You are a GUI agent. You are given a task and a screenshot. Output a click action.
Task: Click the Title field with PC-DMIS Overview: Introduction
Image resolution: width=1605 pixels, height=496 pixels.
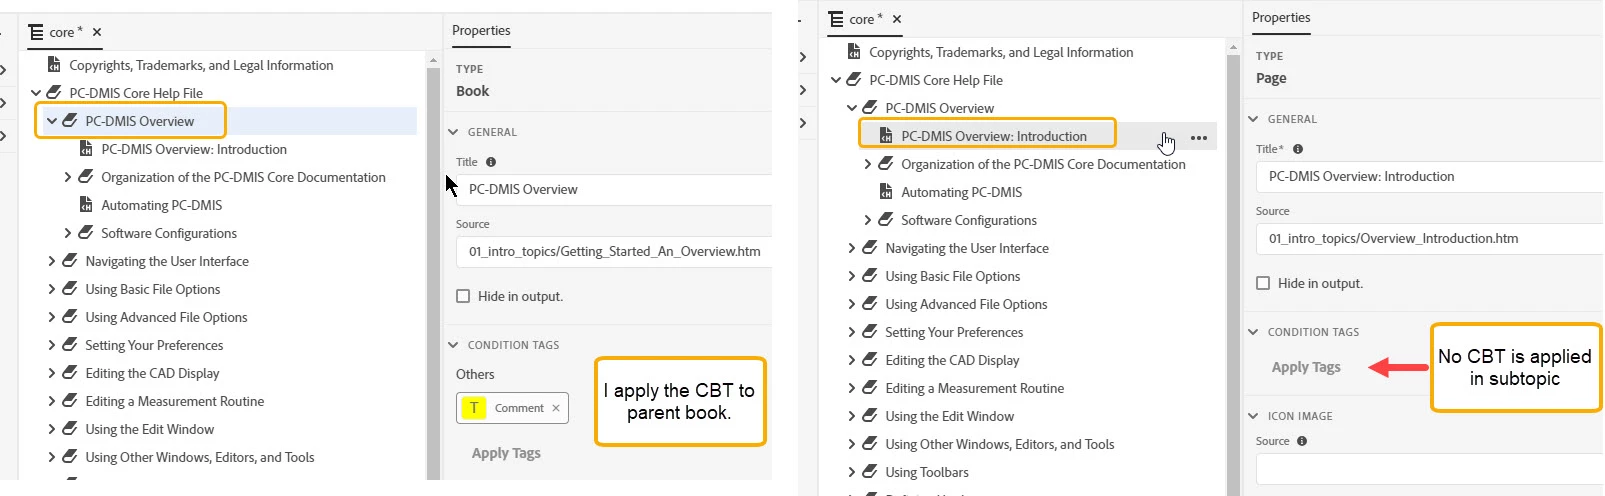click(x=1430, y=176)
